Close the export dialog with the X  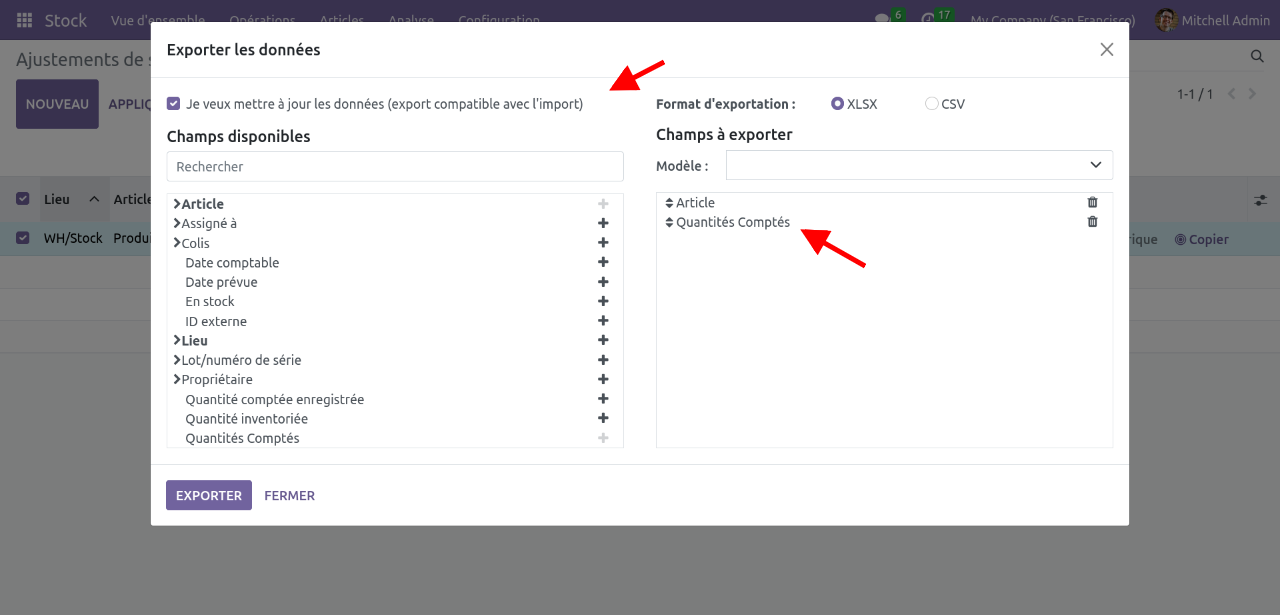point(1106,50)
